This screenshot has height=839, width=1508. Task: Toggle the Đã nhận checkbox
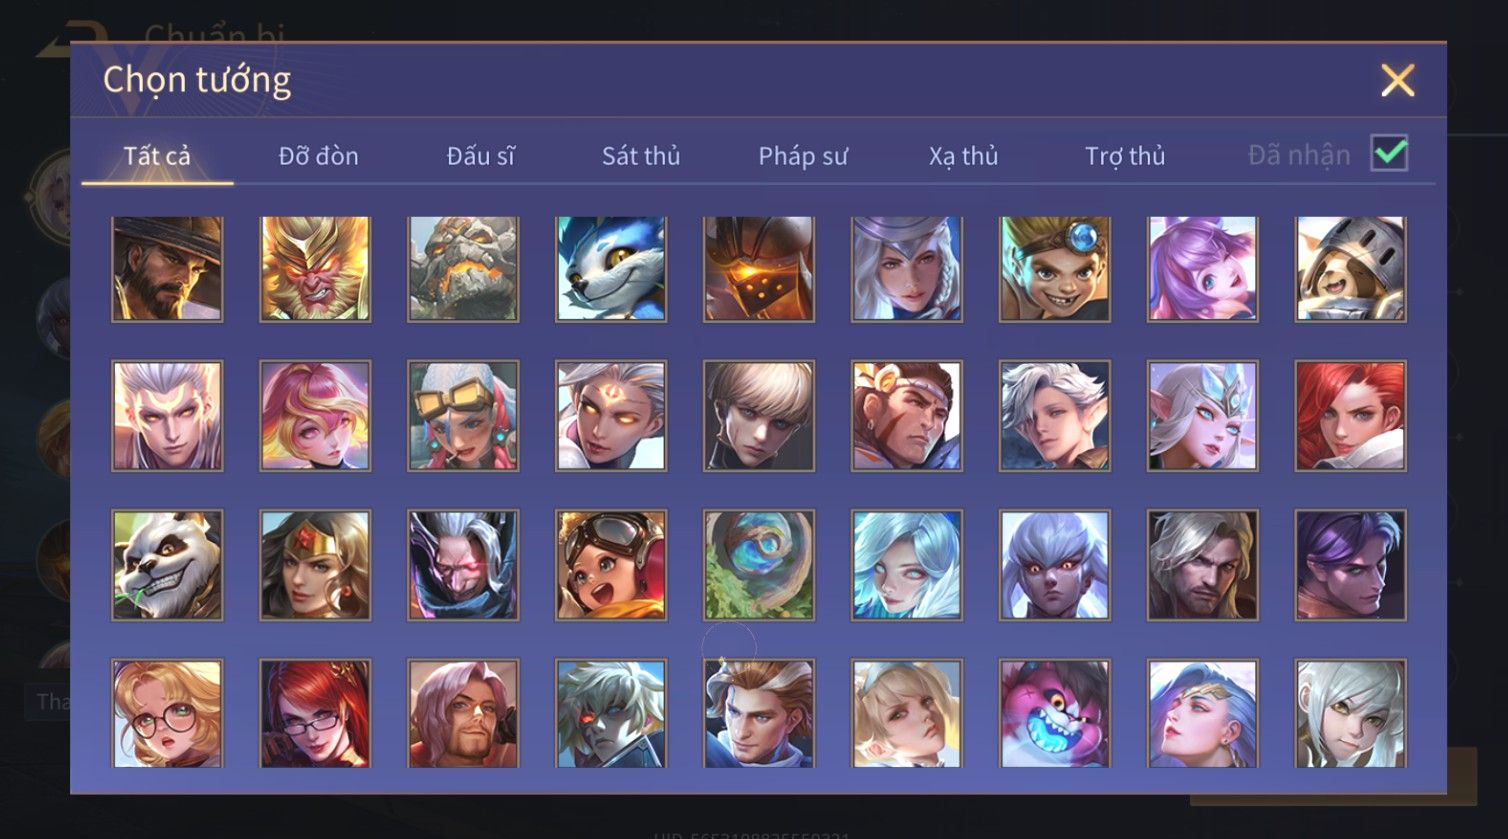pyautogui.click(x=1389, y=154)
